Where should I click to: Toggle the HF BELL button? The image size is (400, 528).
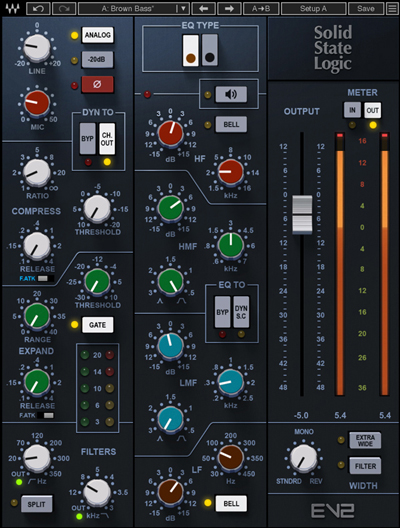pos(231,125)
